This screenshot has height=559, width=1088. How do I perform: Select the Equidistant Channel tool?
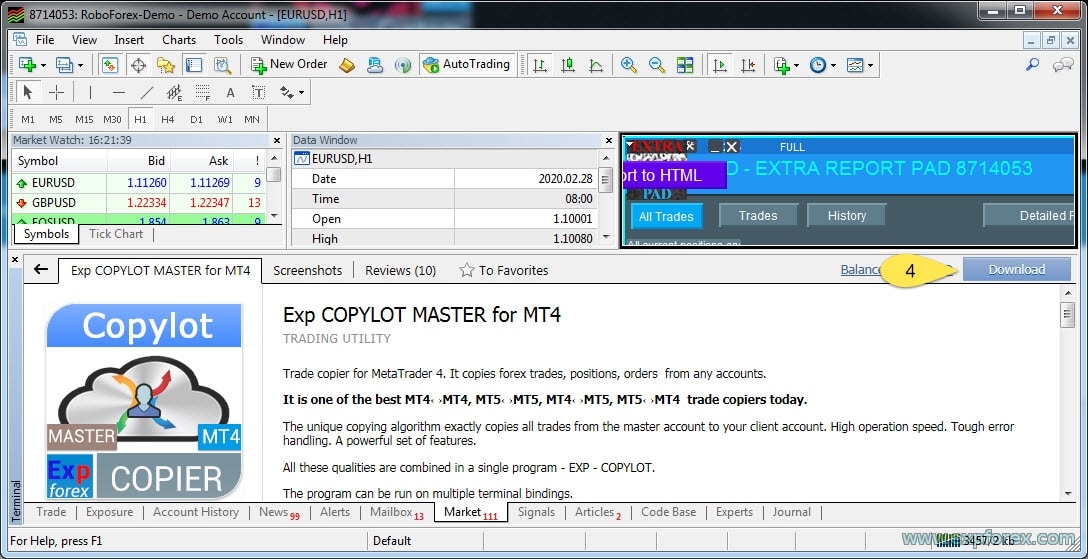[174, 92]
